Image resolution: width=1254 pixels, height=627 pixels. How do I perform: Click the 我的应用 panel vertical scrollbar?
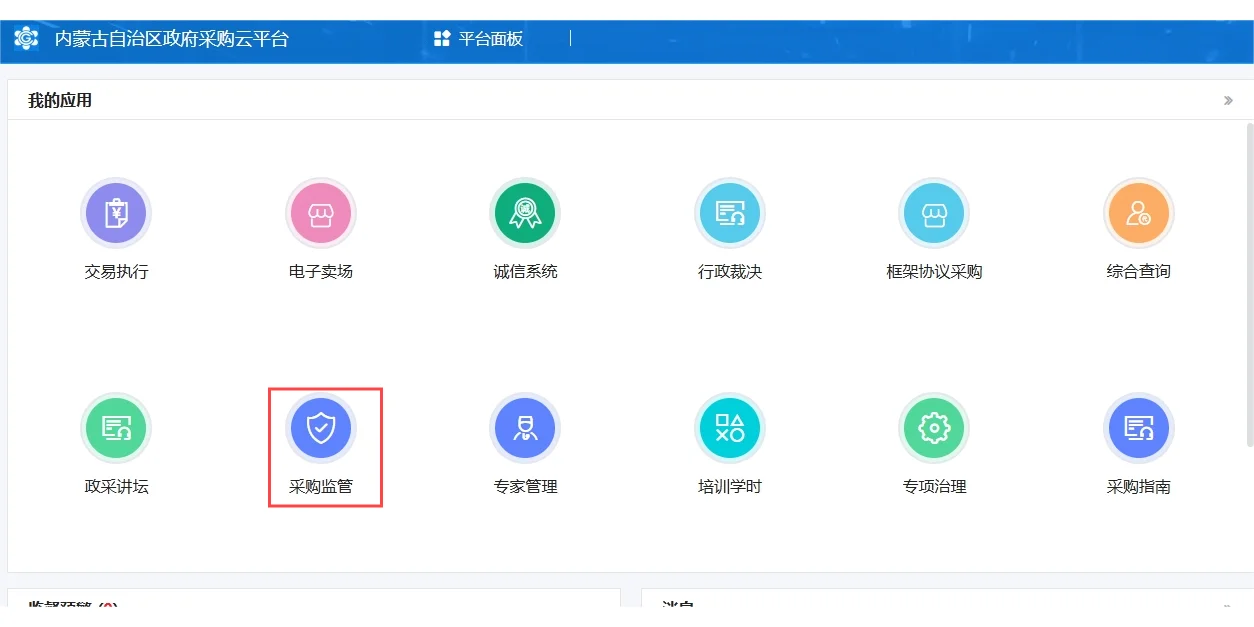click(x=1249, y=285)
